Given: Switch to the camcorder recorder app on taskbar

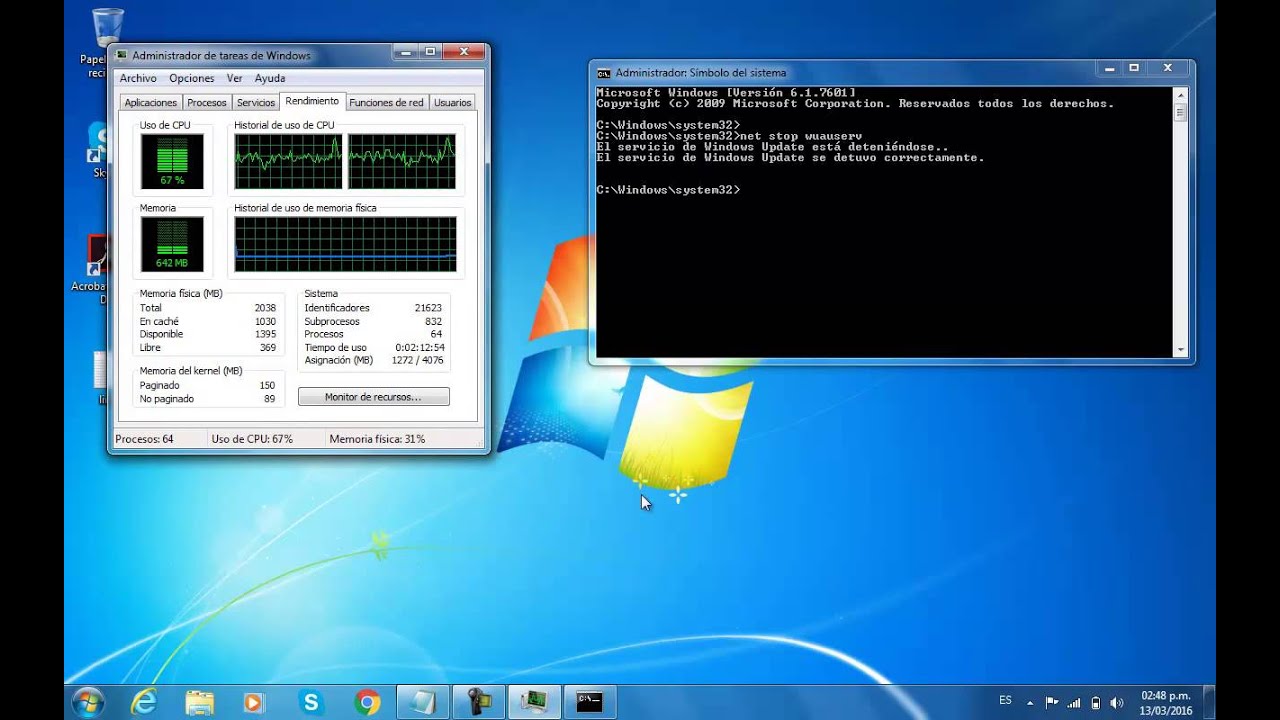Looking at the screenshot, I should pyautogui.click(x=479, y=703).
